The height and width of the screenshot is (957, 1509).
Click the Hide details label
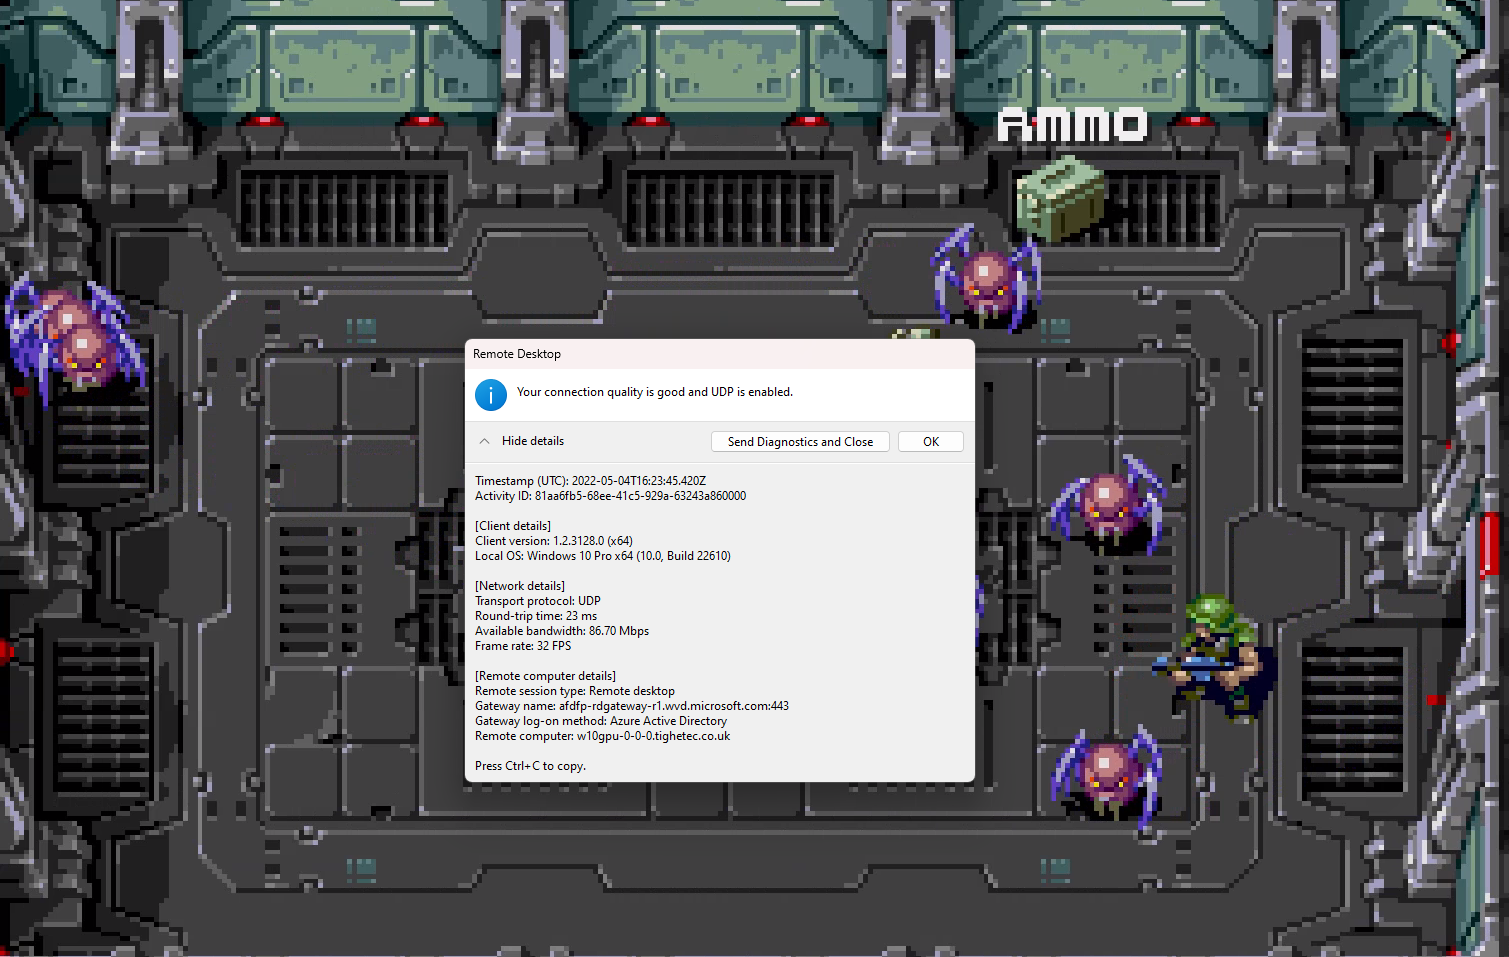(x=532, y=441)
